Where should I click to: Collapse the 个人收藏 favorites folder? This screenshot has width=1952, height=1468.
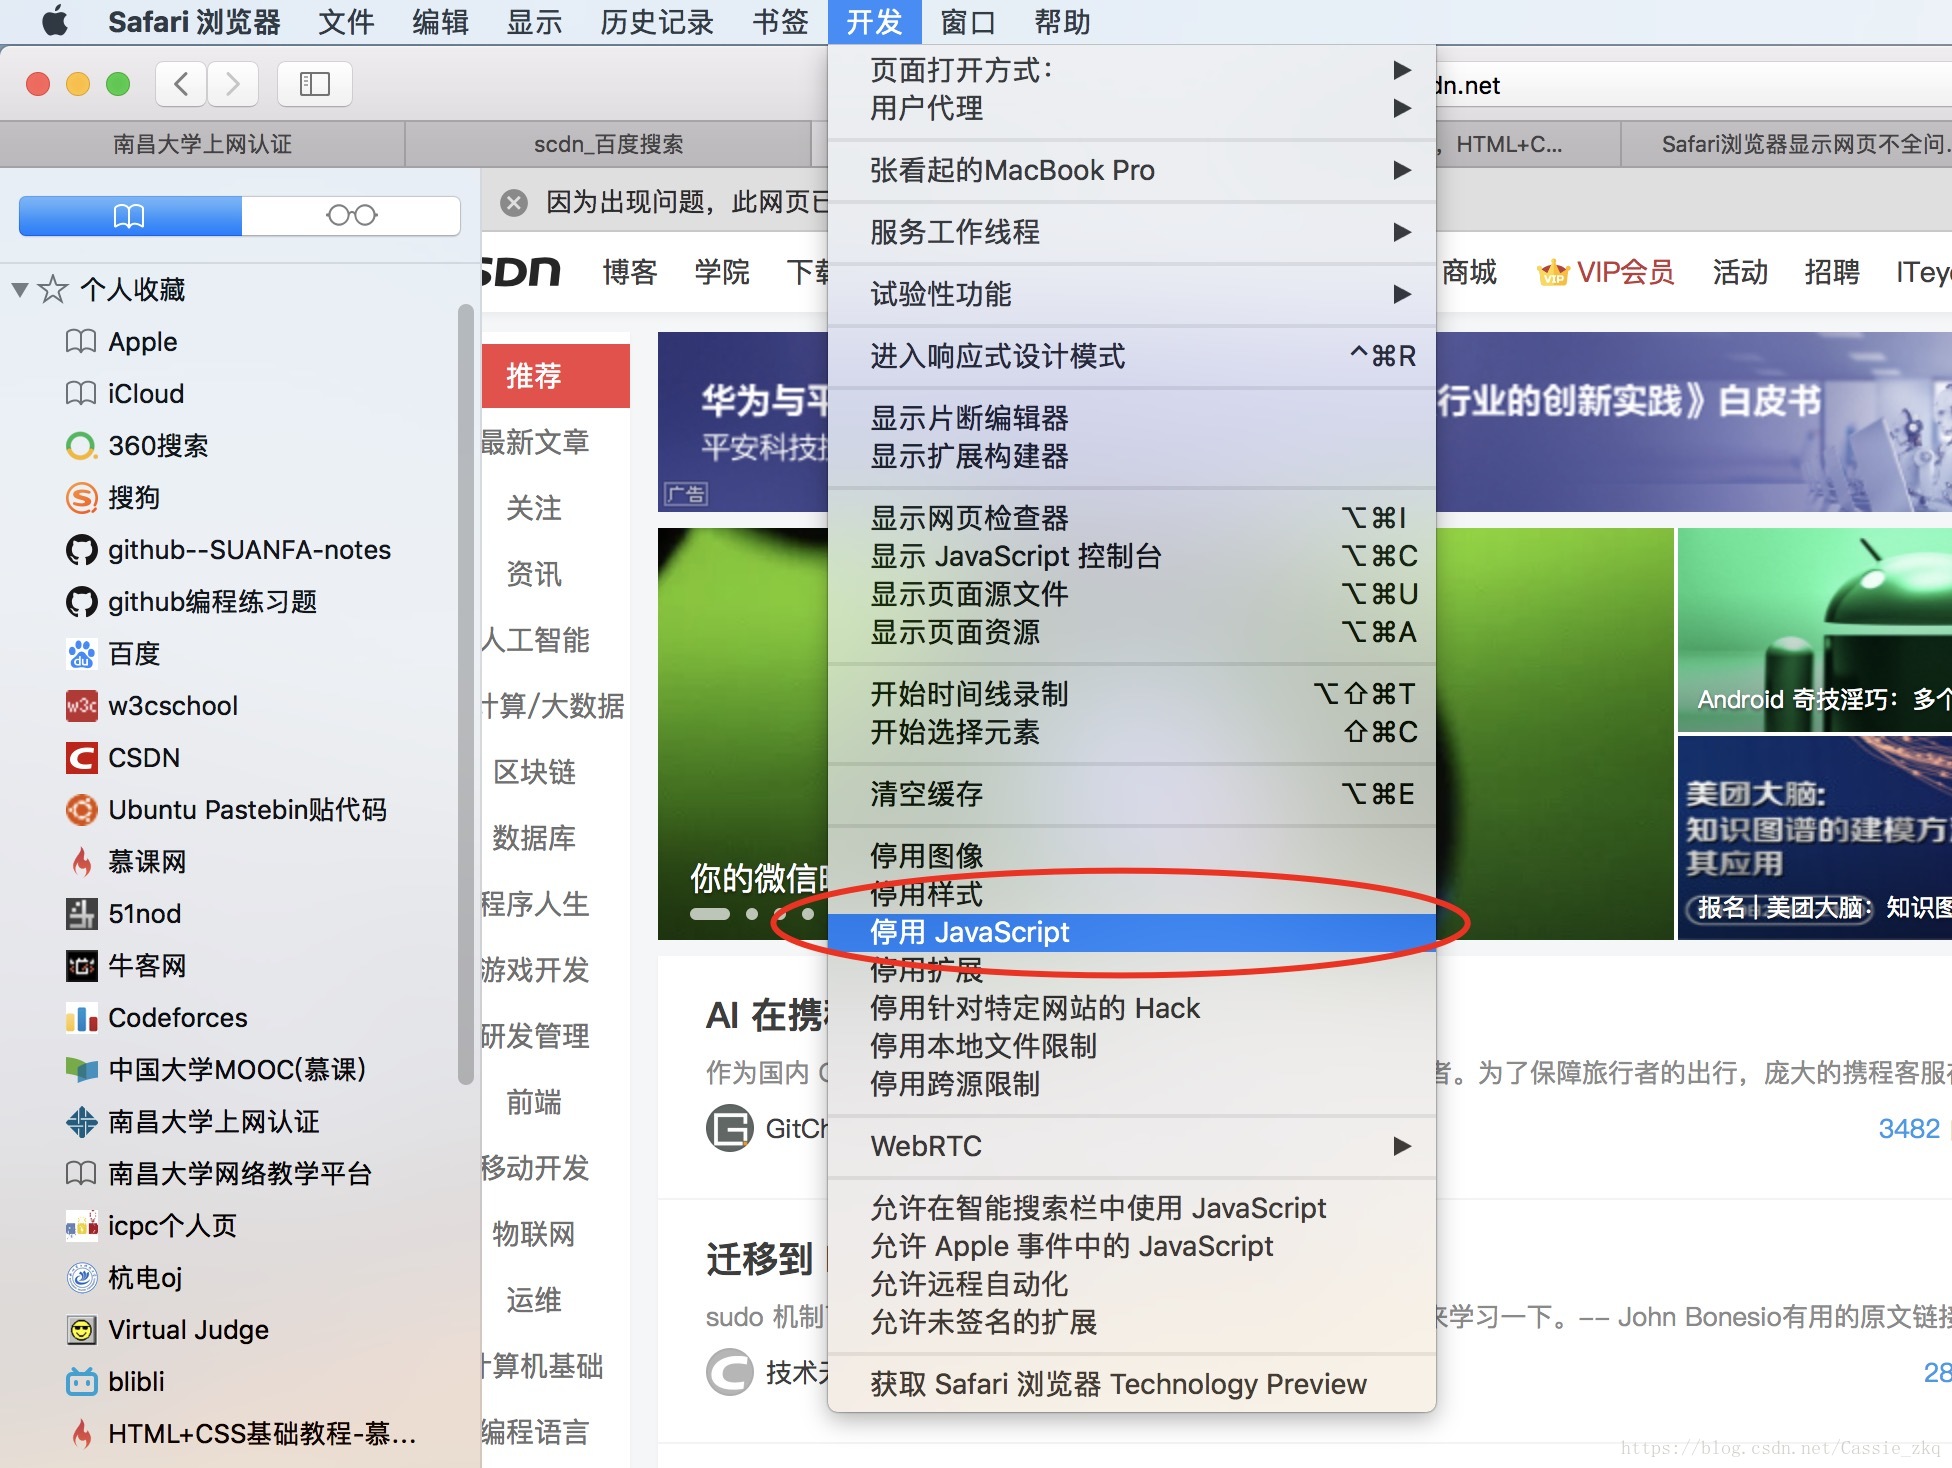click(20, 290)
